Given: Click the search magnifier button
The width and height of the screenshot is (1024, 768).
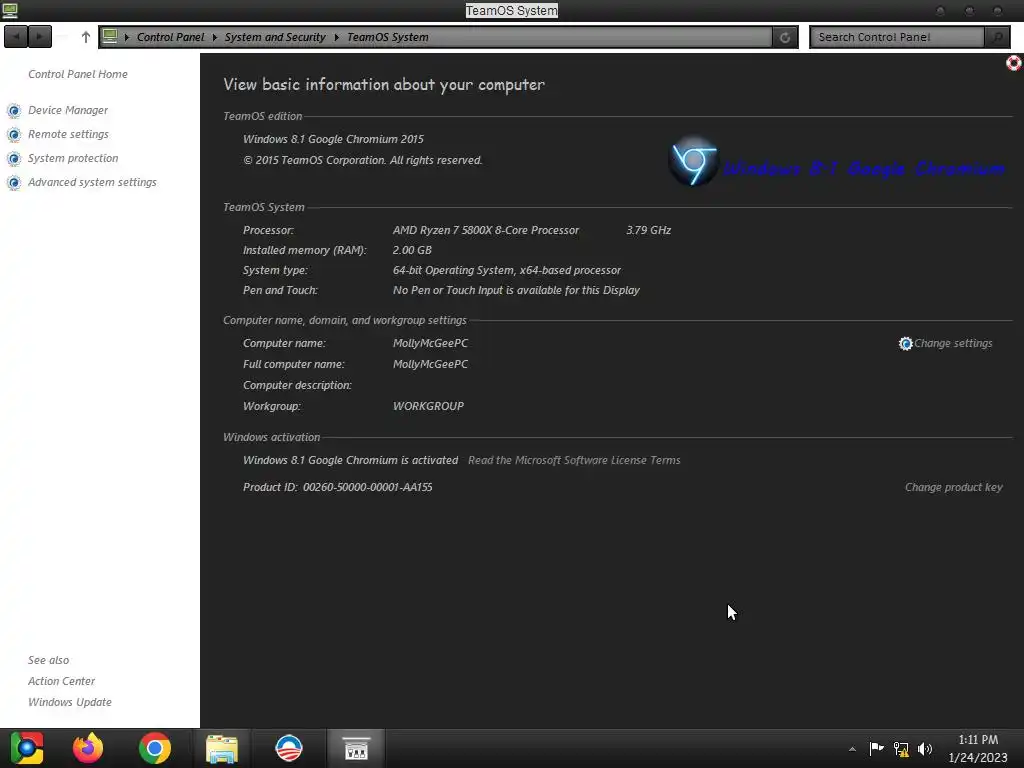Looking at the screenshot, I should (x=997, y=37).
